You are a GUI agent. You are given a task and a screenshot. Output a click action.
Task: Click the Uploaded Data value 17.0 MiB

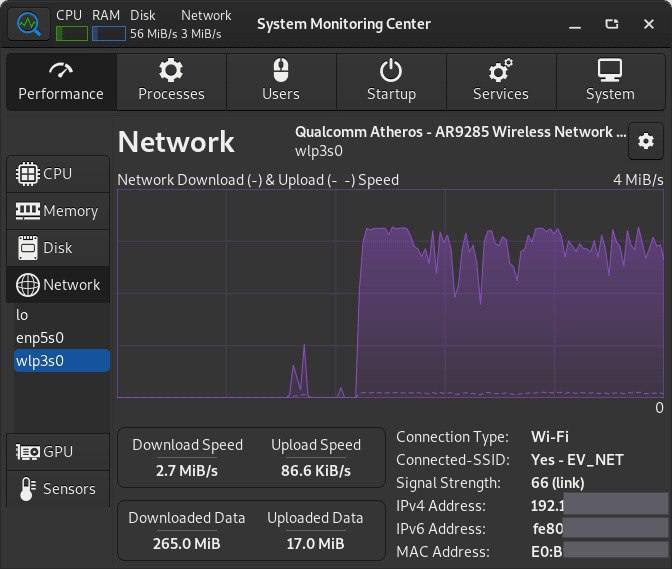coord(315,544)
